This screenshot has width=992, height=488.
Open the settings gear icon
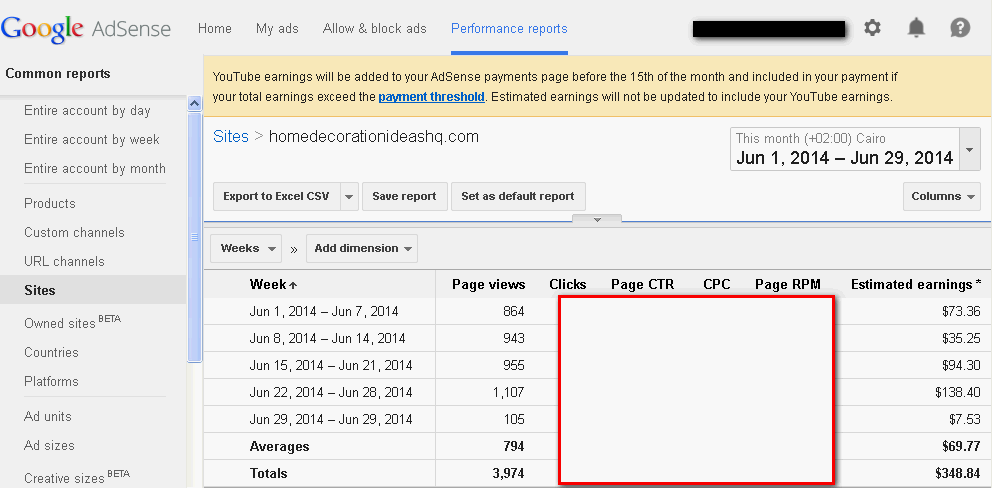[872, 28]
